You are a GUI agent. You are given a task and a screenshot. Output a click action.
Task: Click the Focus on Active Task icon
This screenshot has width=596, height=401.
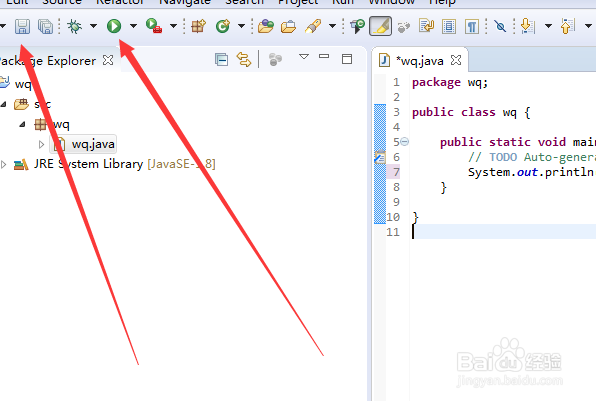pos(275,60)
